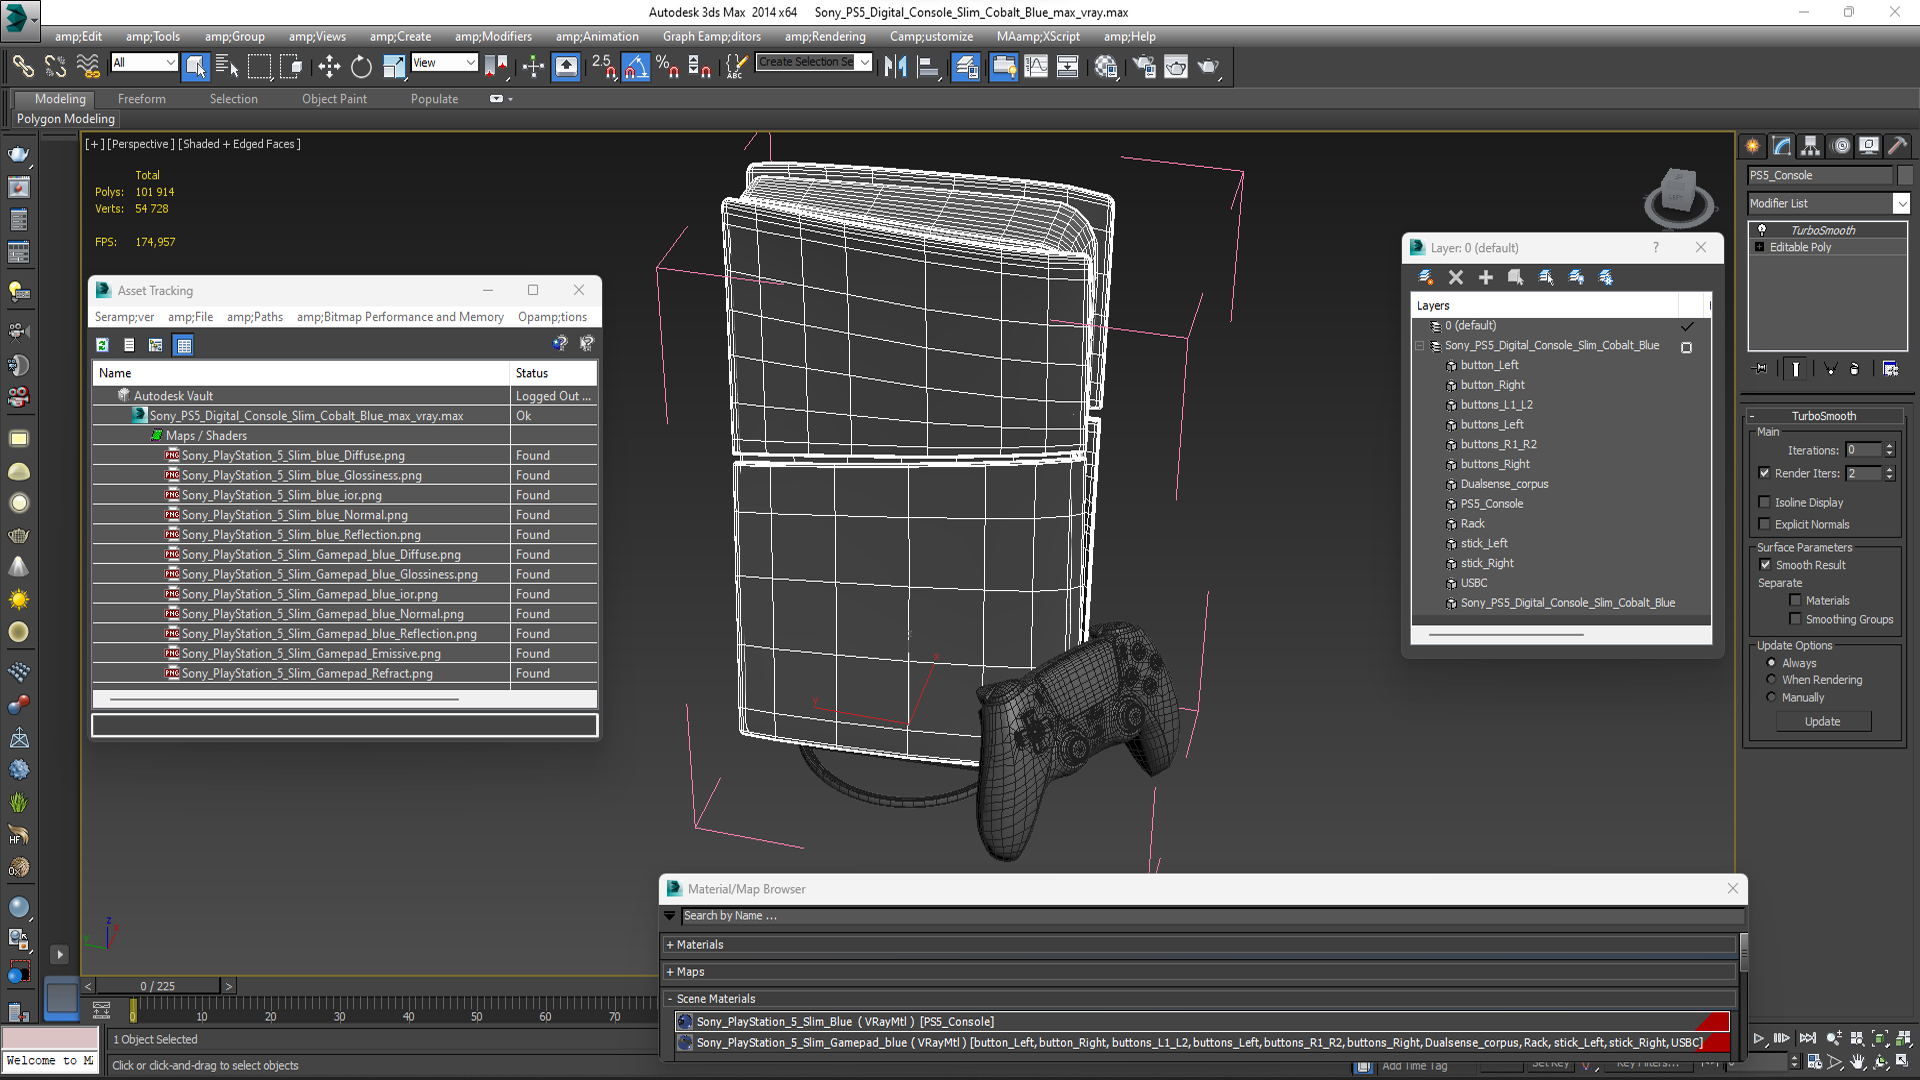Open the Rendering menu
Viewport: 1920px width, 1080px height.
[x=825, y=36]
